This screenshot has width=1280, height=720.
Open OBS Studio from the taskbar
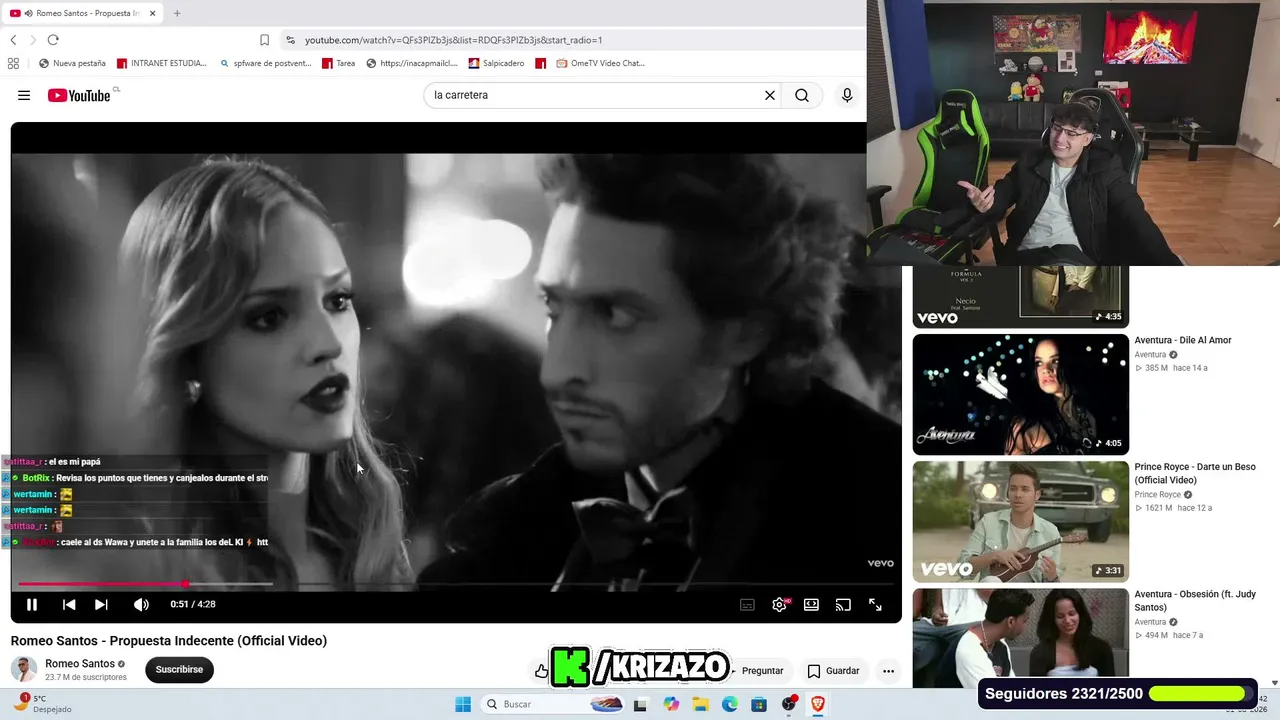[x=789, y=704]
